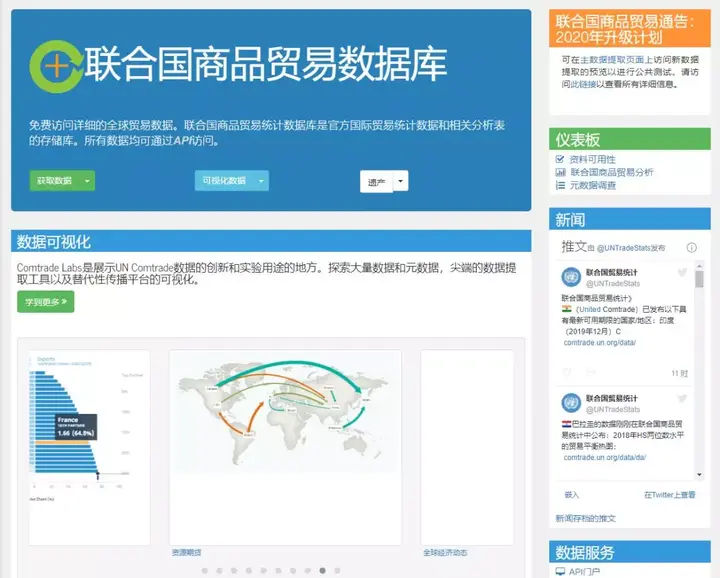Select the third carousel dot
Screen dimensions: 720x578
coord(234,571)
